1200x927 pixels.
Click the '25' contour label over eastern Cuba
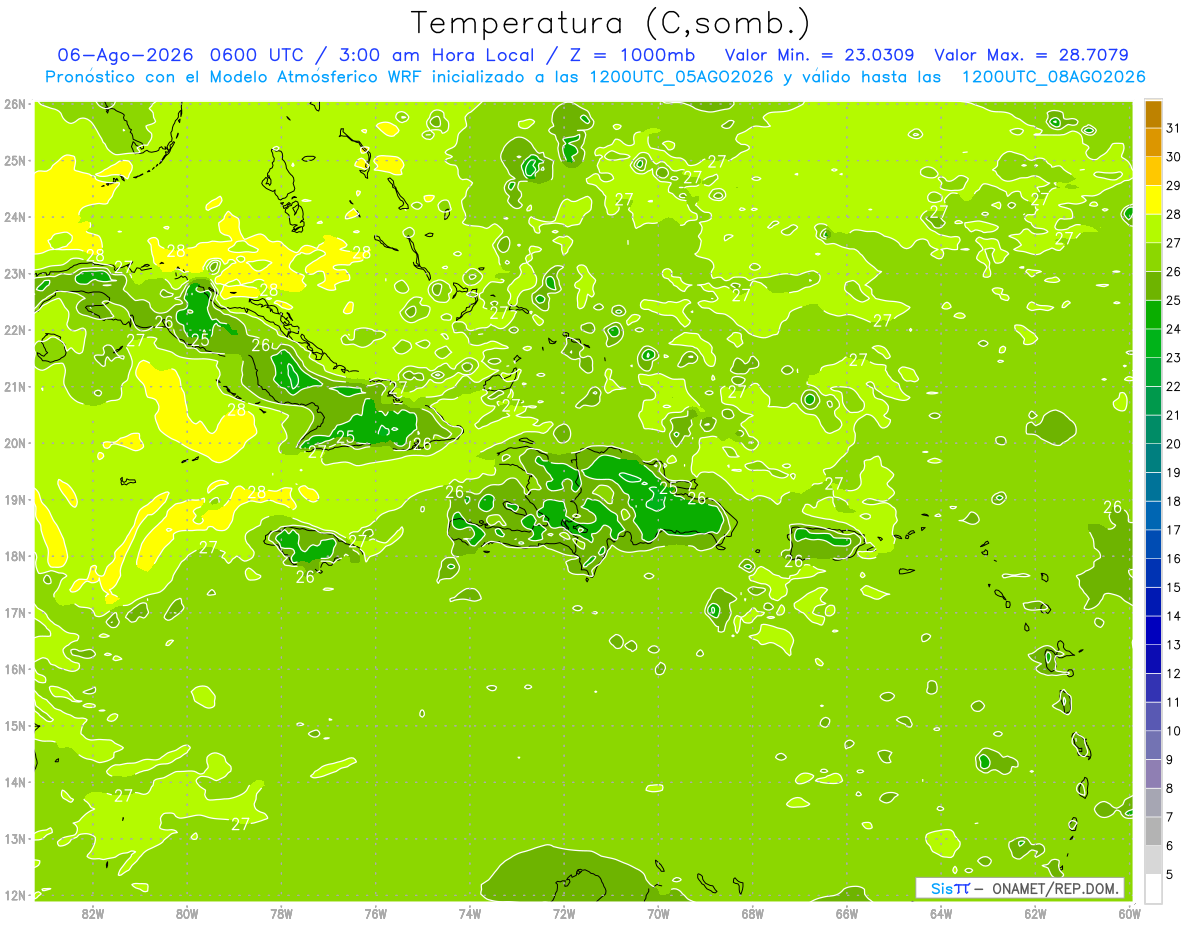345,436
